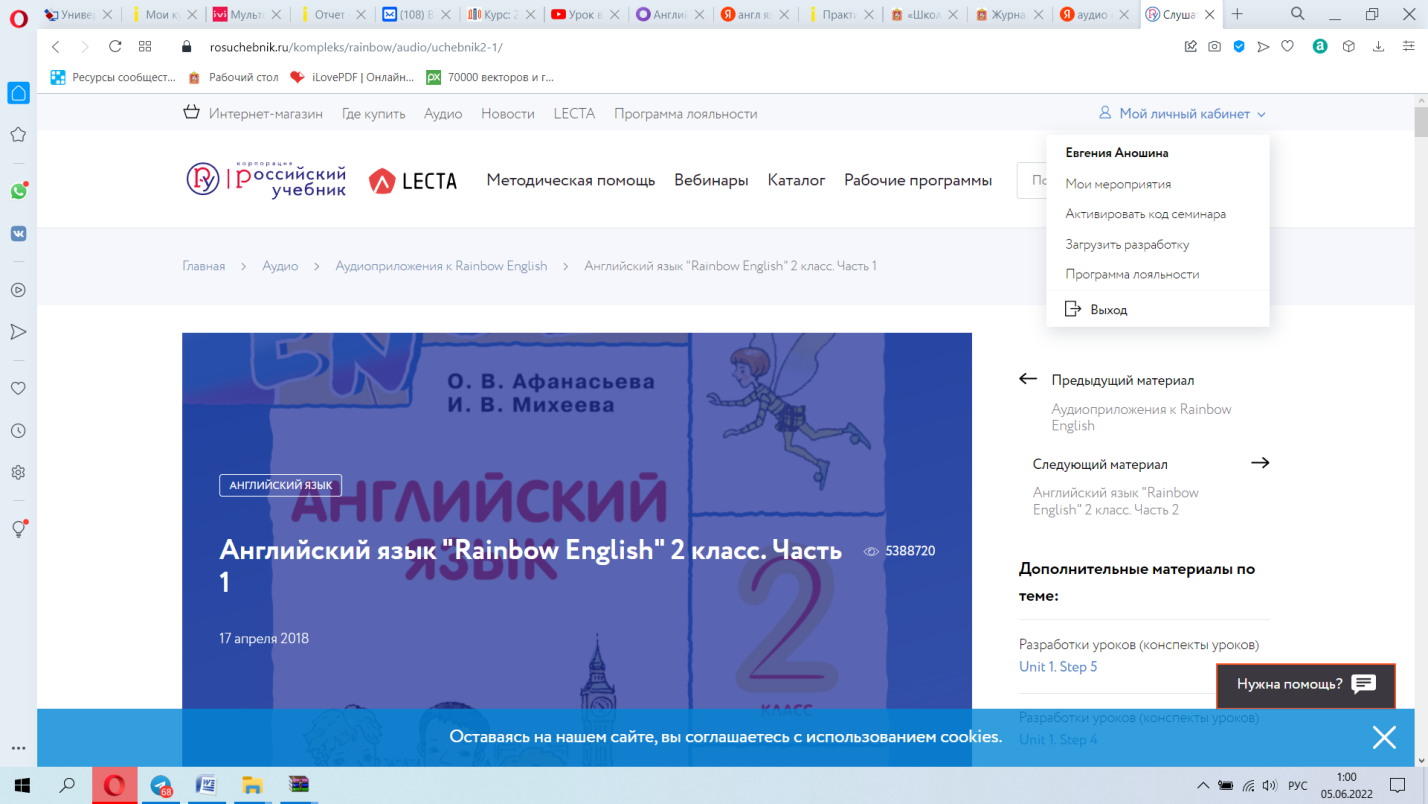Open the Нужна помощь? chat button
This screenshot has width=1428, height=804.
[x=1305, y=685]
